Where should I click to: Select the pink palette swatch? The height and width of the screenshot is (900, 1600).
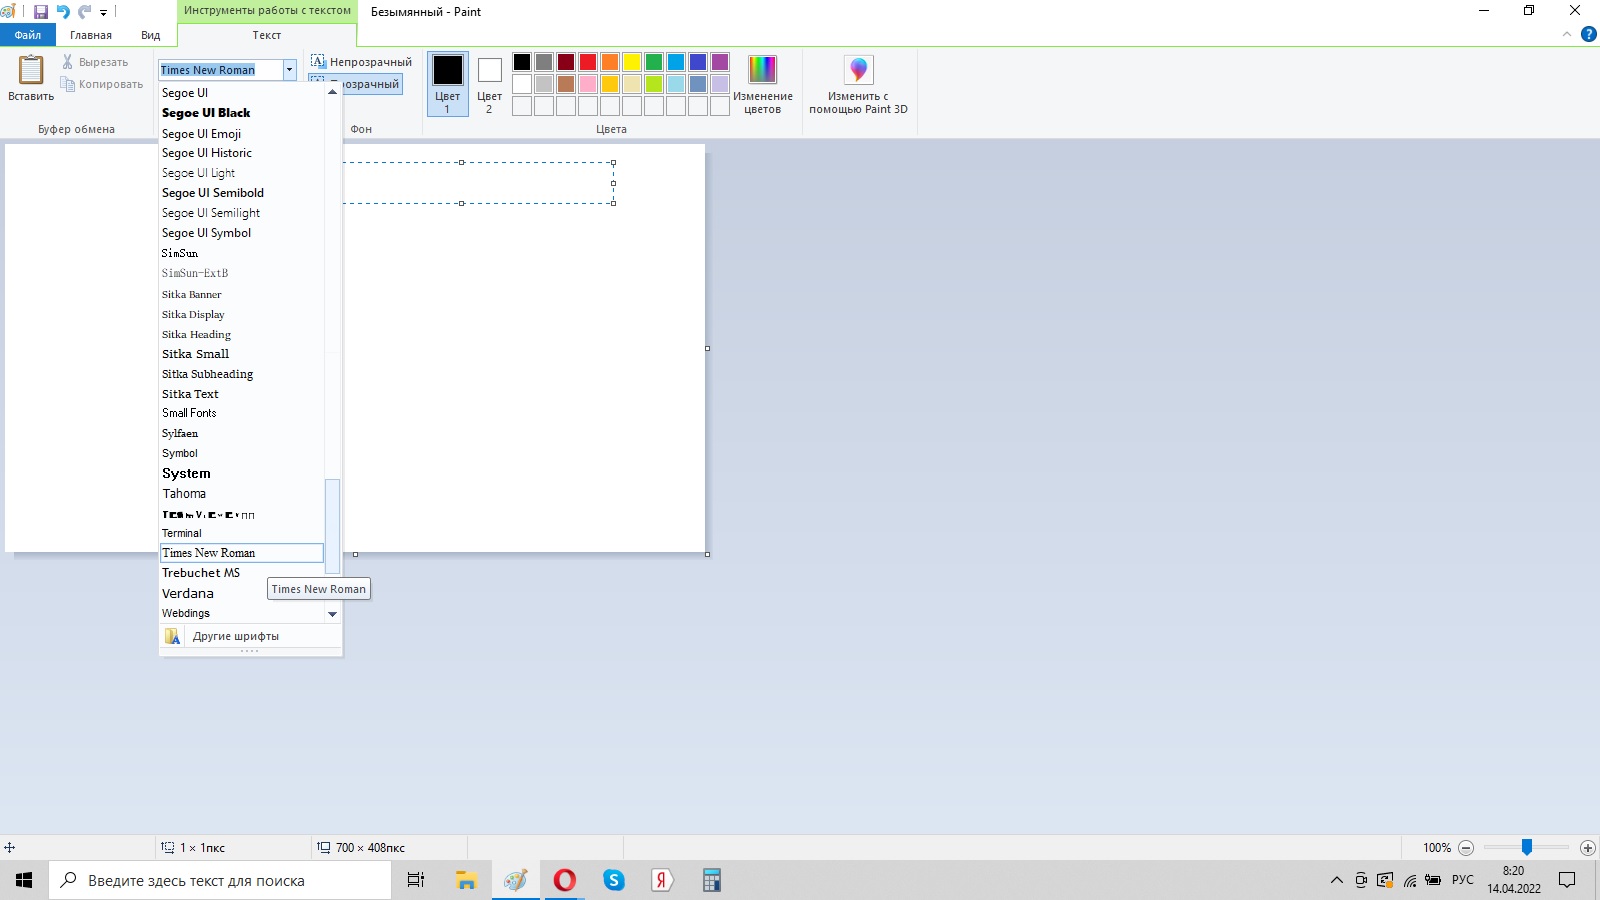588,84
